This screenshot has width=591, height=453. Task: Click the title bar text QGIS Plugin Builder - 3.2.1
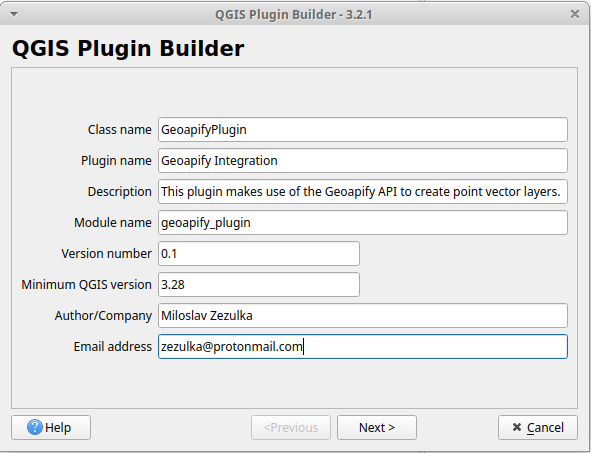click(294, 15)
